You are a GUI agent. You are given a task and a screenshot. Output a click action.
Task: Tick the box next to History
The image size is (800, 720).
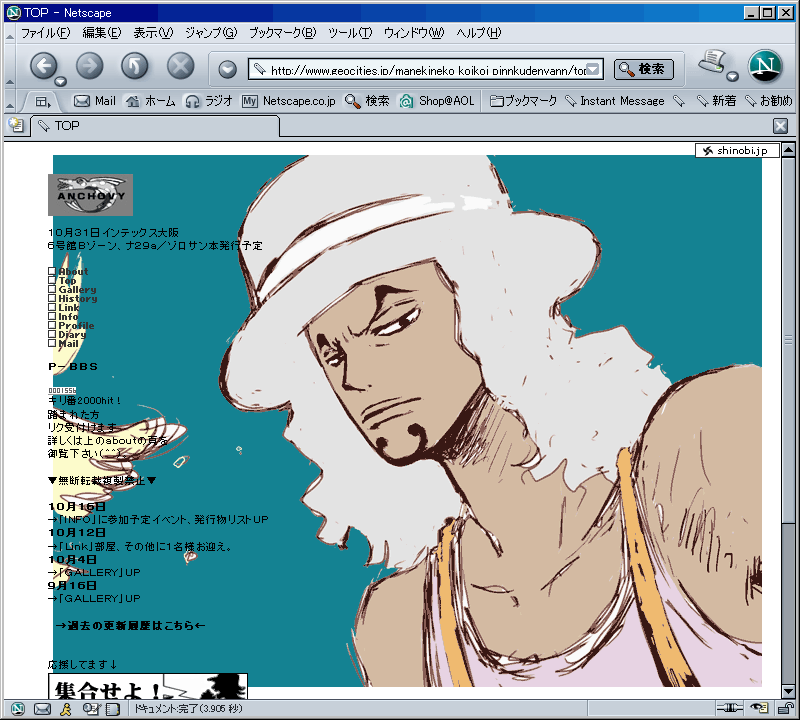[x=52, y=299]
